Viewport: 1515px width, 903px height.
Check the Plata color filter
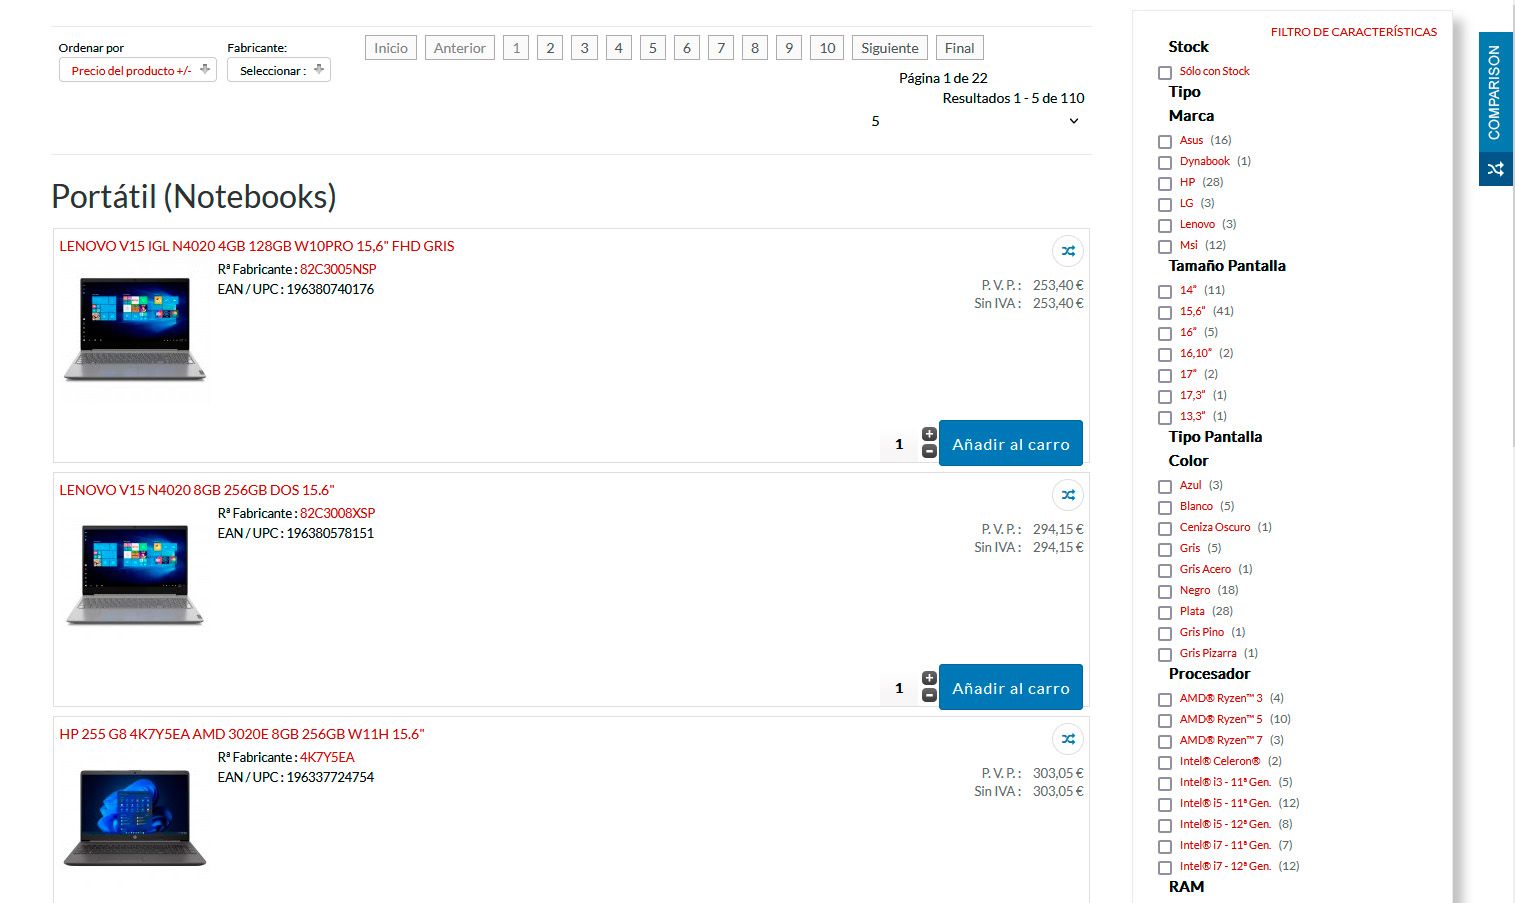click(1165, 613)
